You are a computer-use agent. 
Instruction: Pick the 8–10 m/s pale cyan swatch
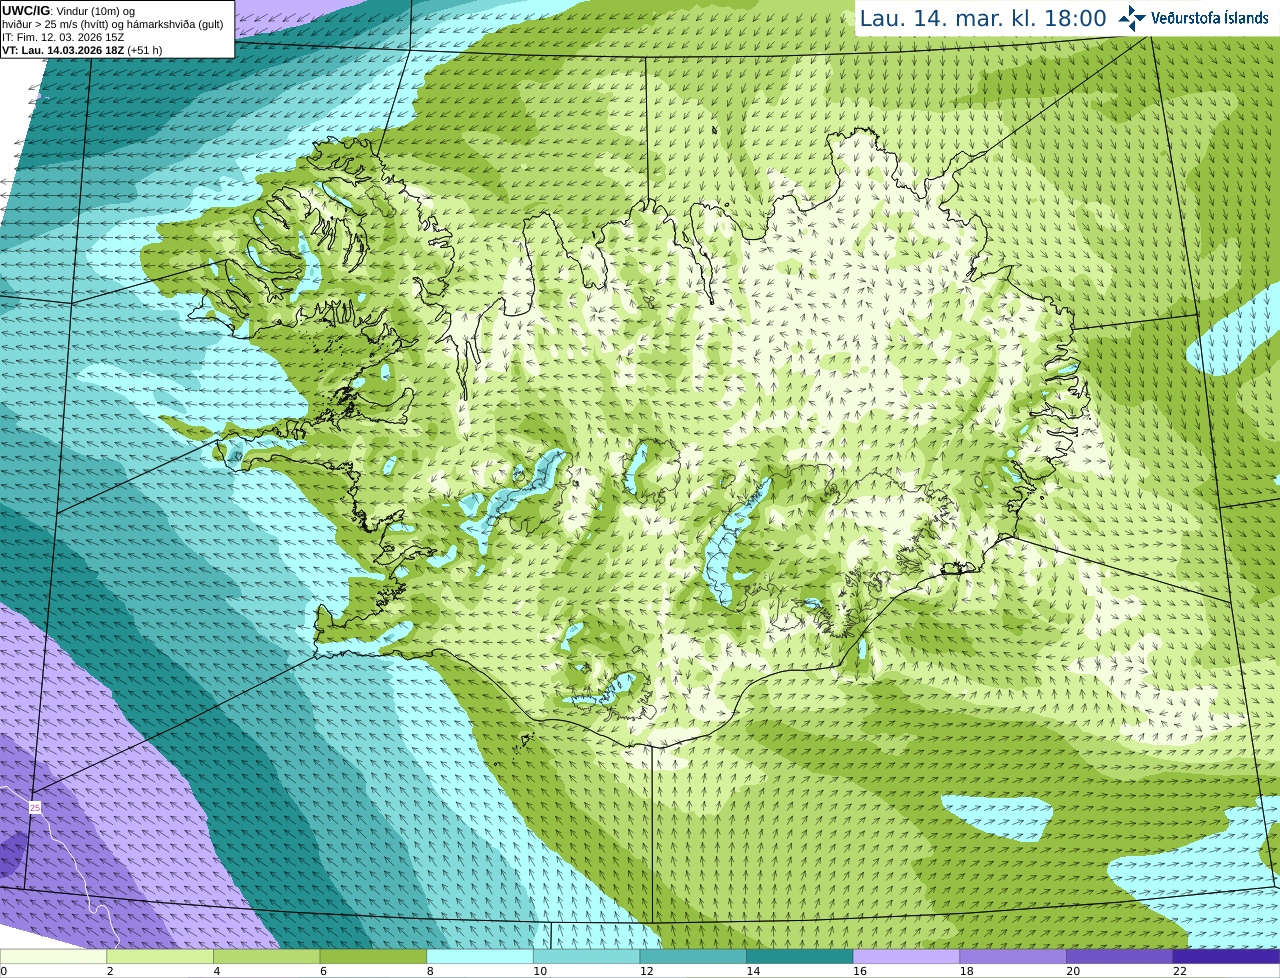click(x=480, y=956)
